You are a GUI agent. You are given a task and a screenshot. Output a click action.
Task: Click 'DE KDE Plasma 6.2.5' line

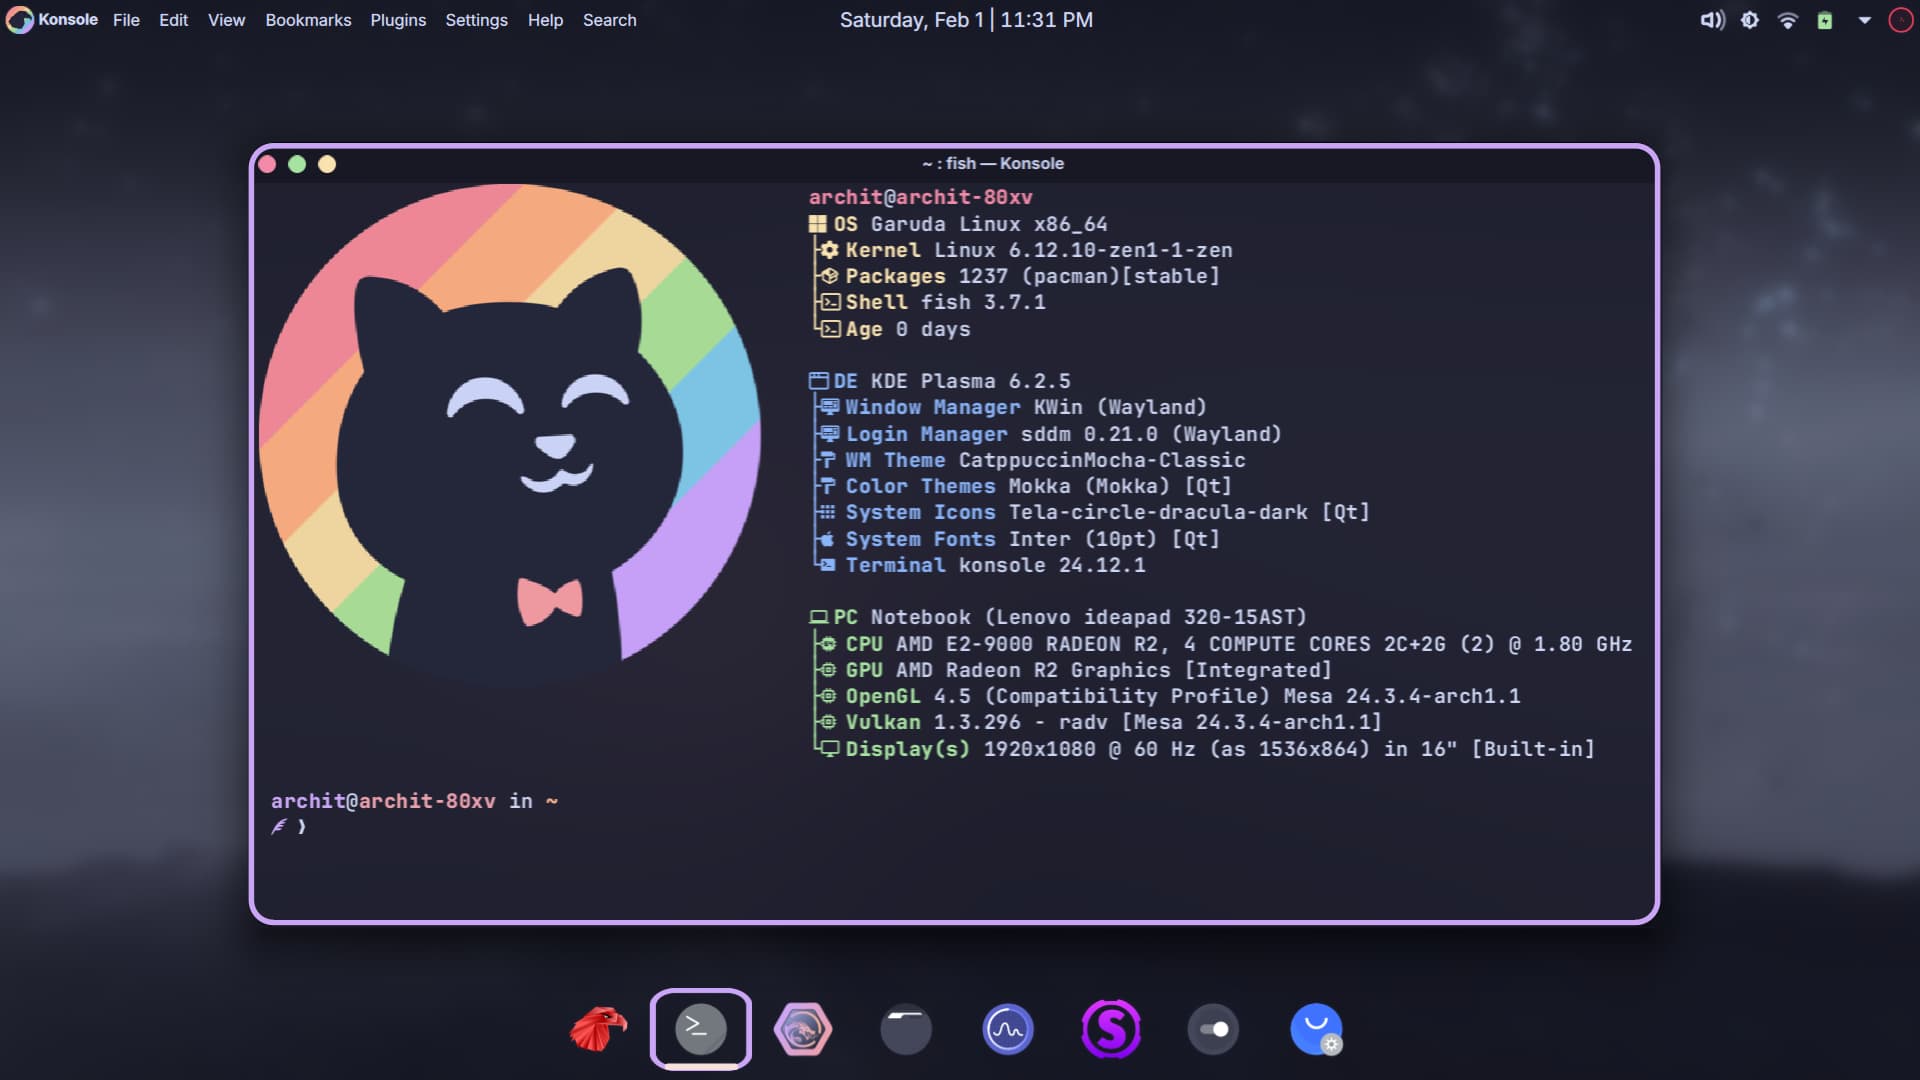tap(939, 381)
